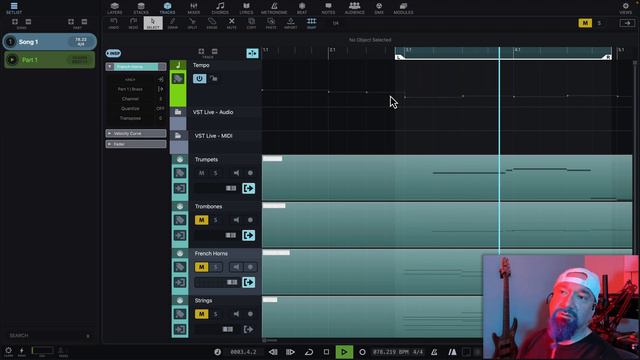Toggle the auto-scroll follow button
The image size is (640, 360).
252,53
